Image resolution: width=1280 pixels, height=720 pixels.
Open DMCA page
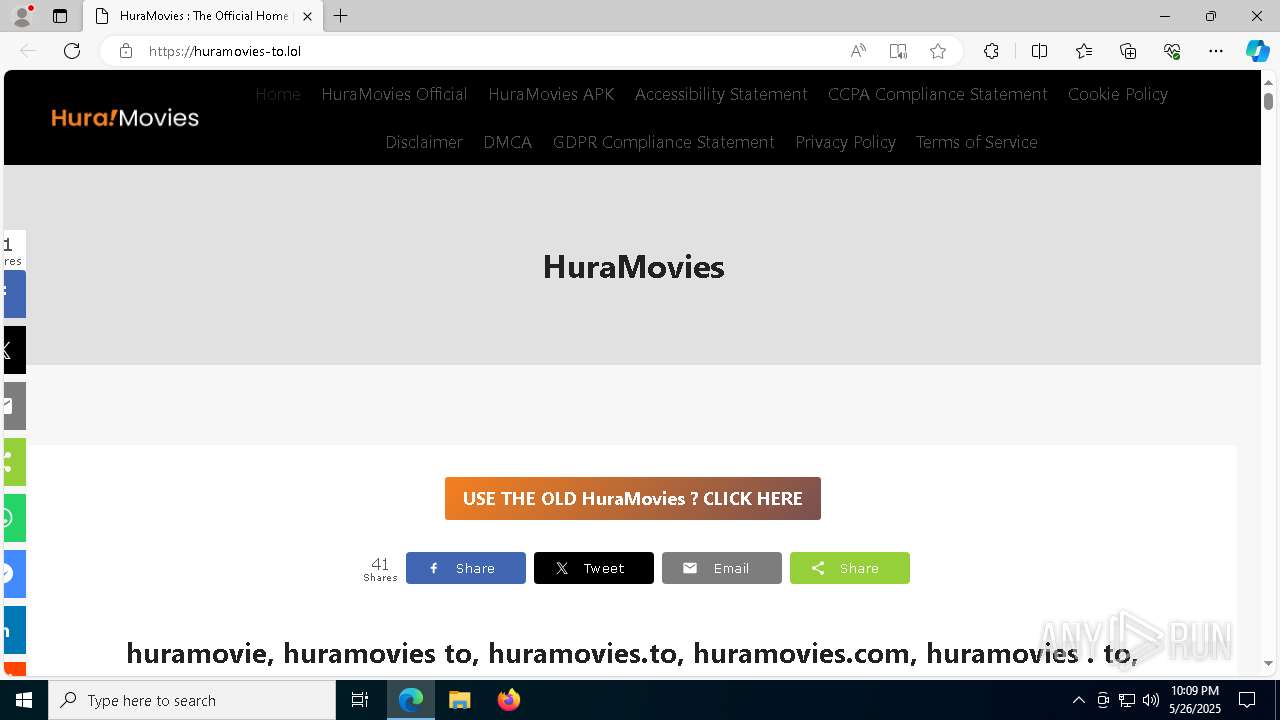508,142
